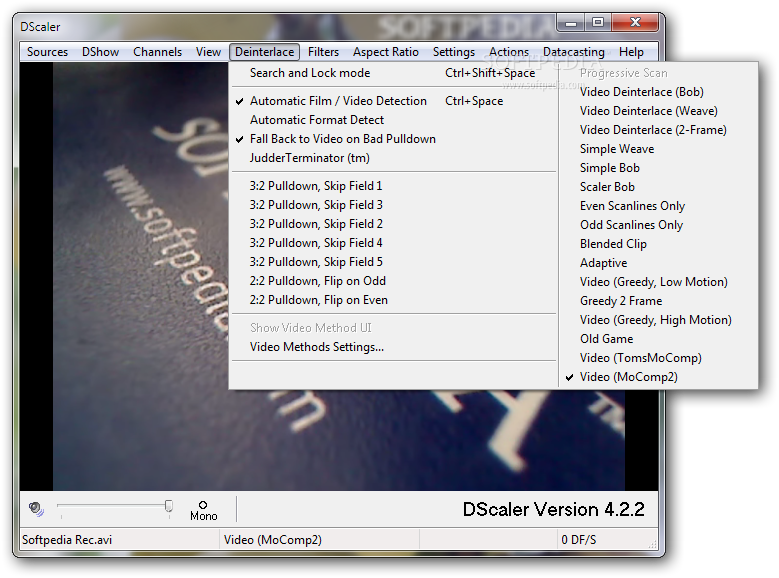Select Even Scanlines Only

[659, 206]
